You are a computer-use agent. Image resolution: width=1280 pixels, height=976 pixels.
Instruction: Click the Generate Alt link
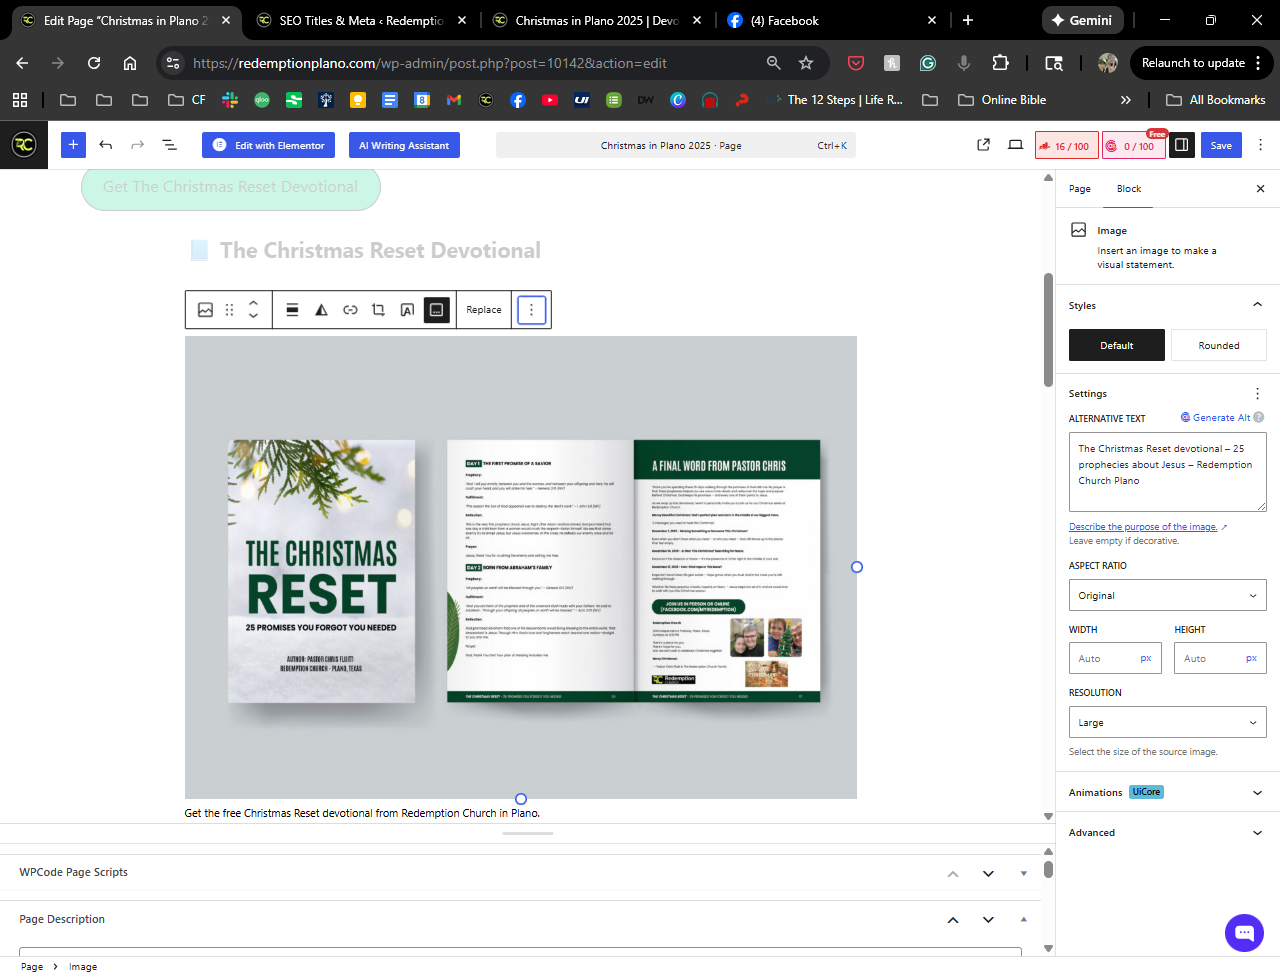1220,418
